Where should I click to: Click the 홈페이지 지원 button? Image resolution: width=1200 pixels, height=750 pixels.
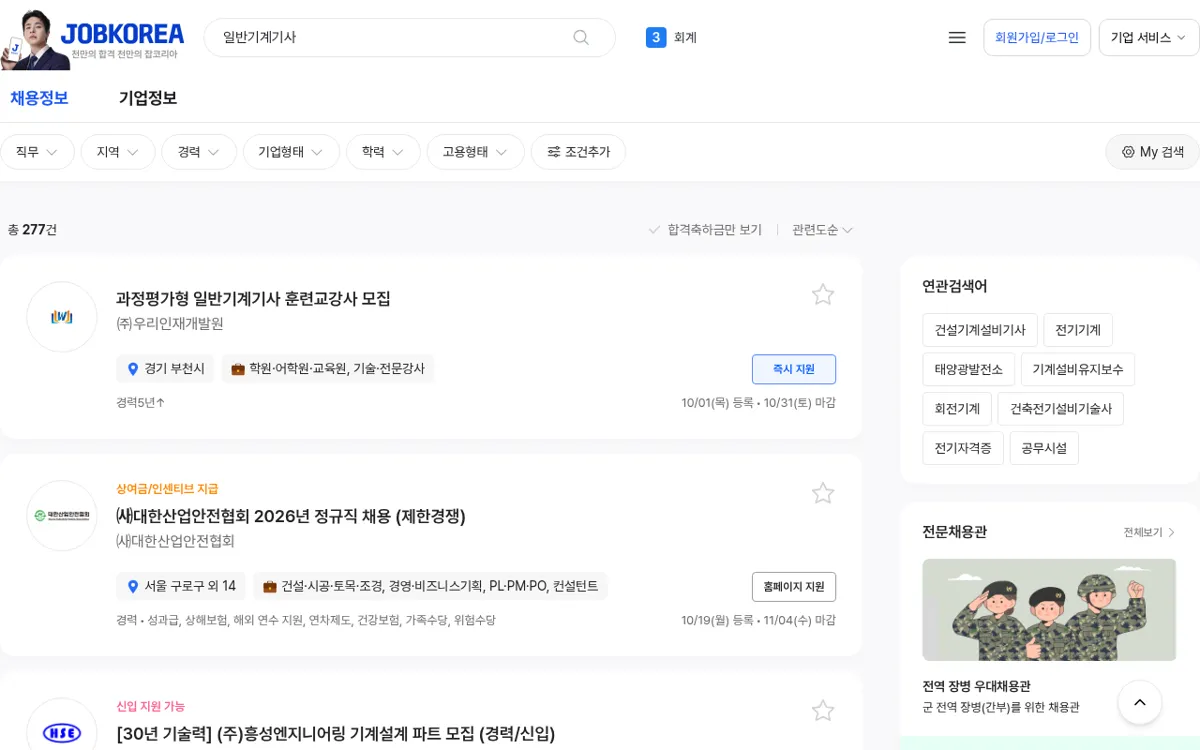(x=794, y=587)
